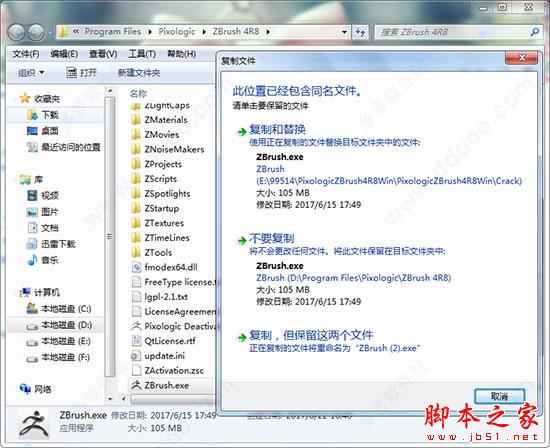Viewport: 550px width, 448px height.
Task: Click the ZStartup folder icon
Action: click(136, 208)
